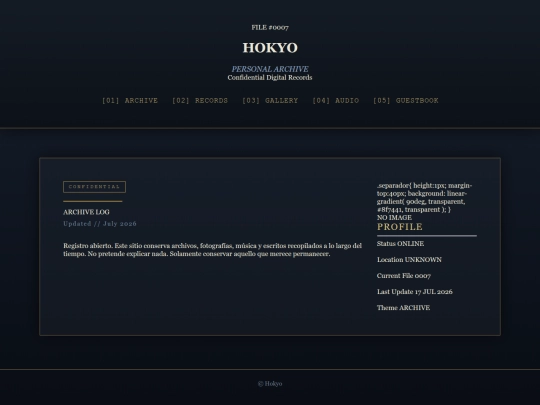540x405 pixels.
Task: Click the NO IMAGE placeholder
Action: click(x=394, y=218)
